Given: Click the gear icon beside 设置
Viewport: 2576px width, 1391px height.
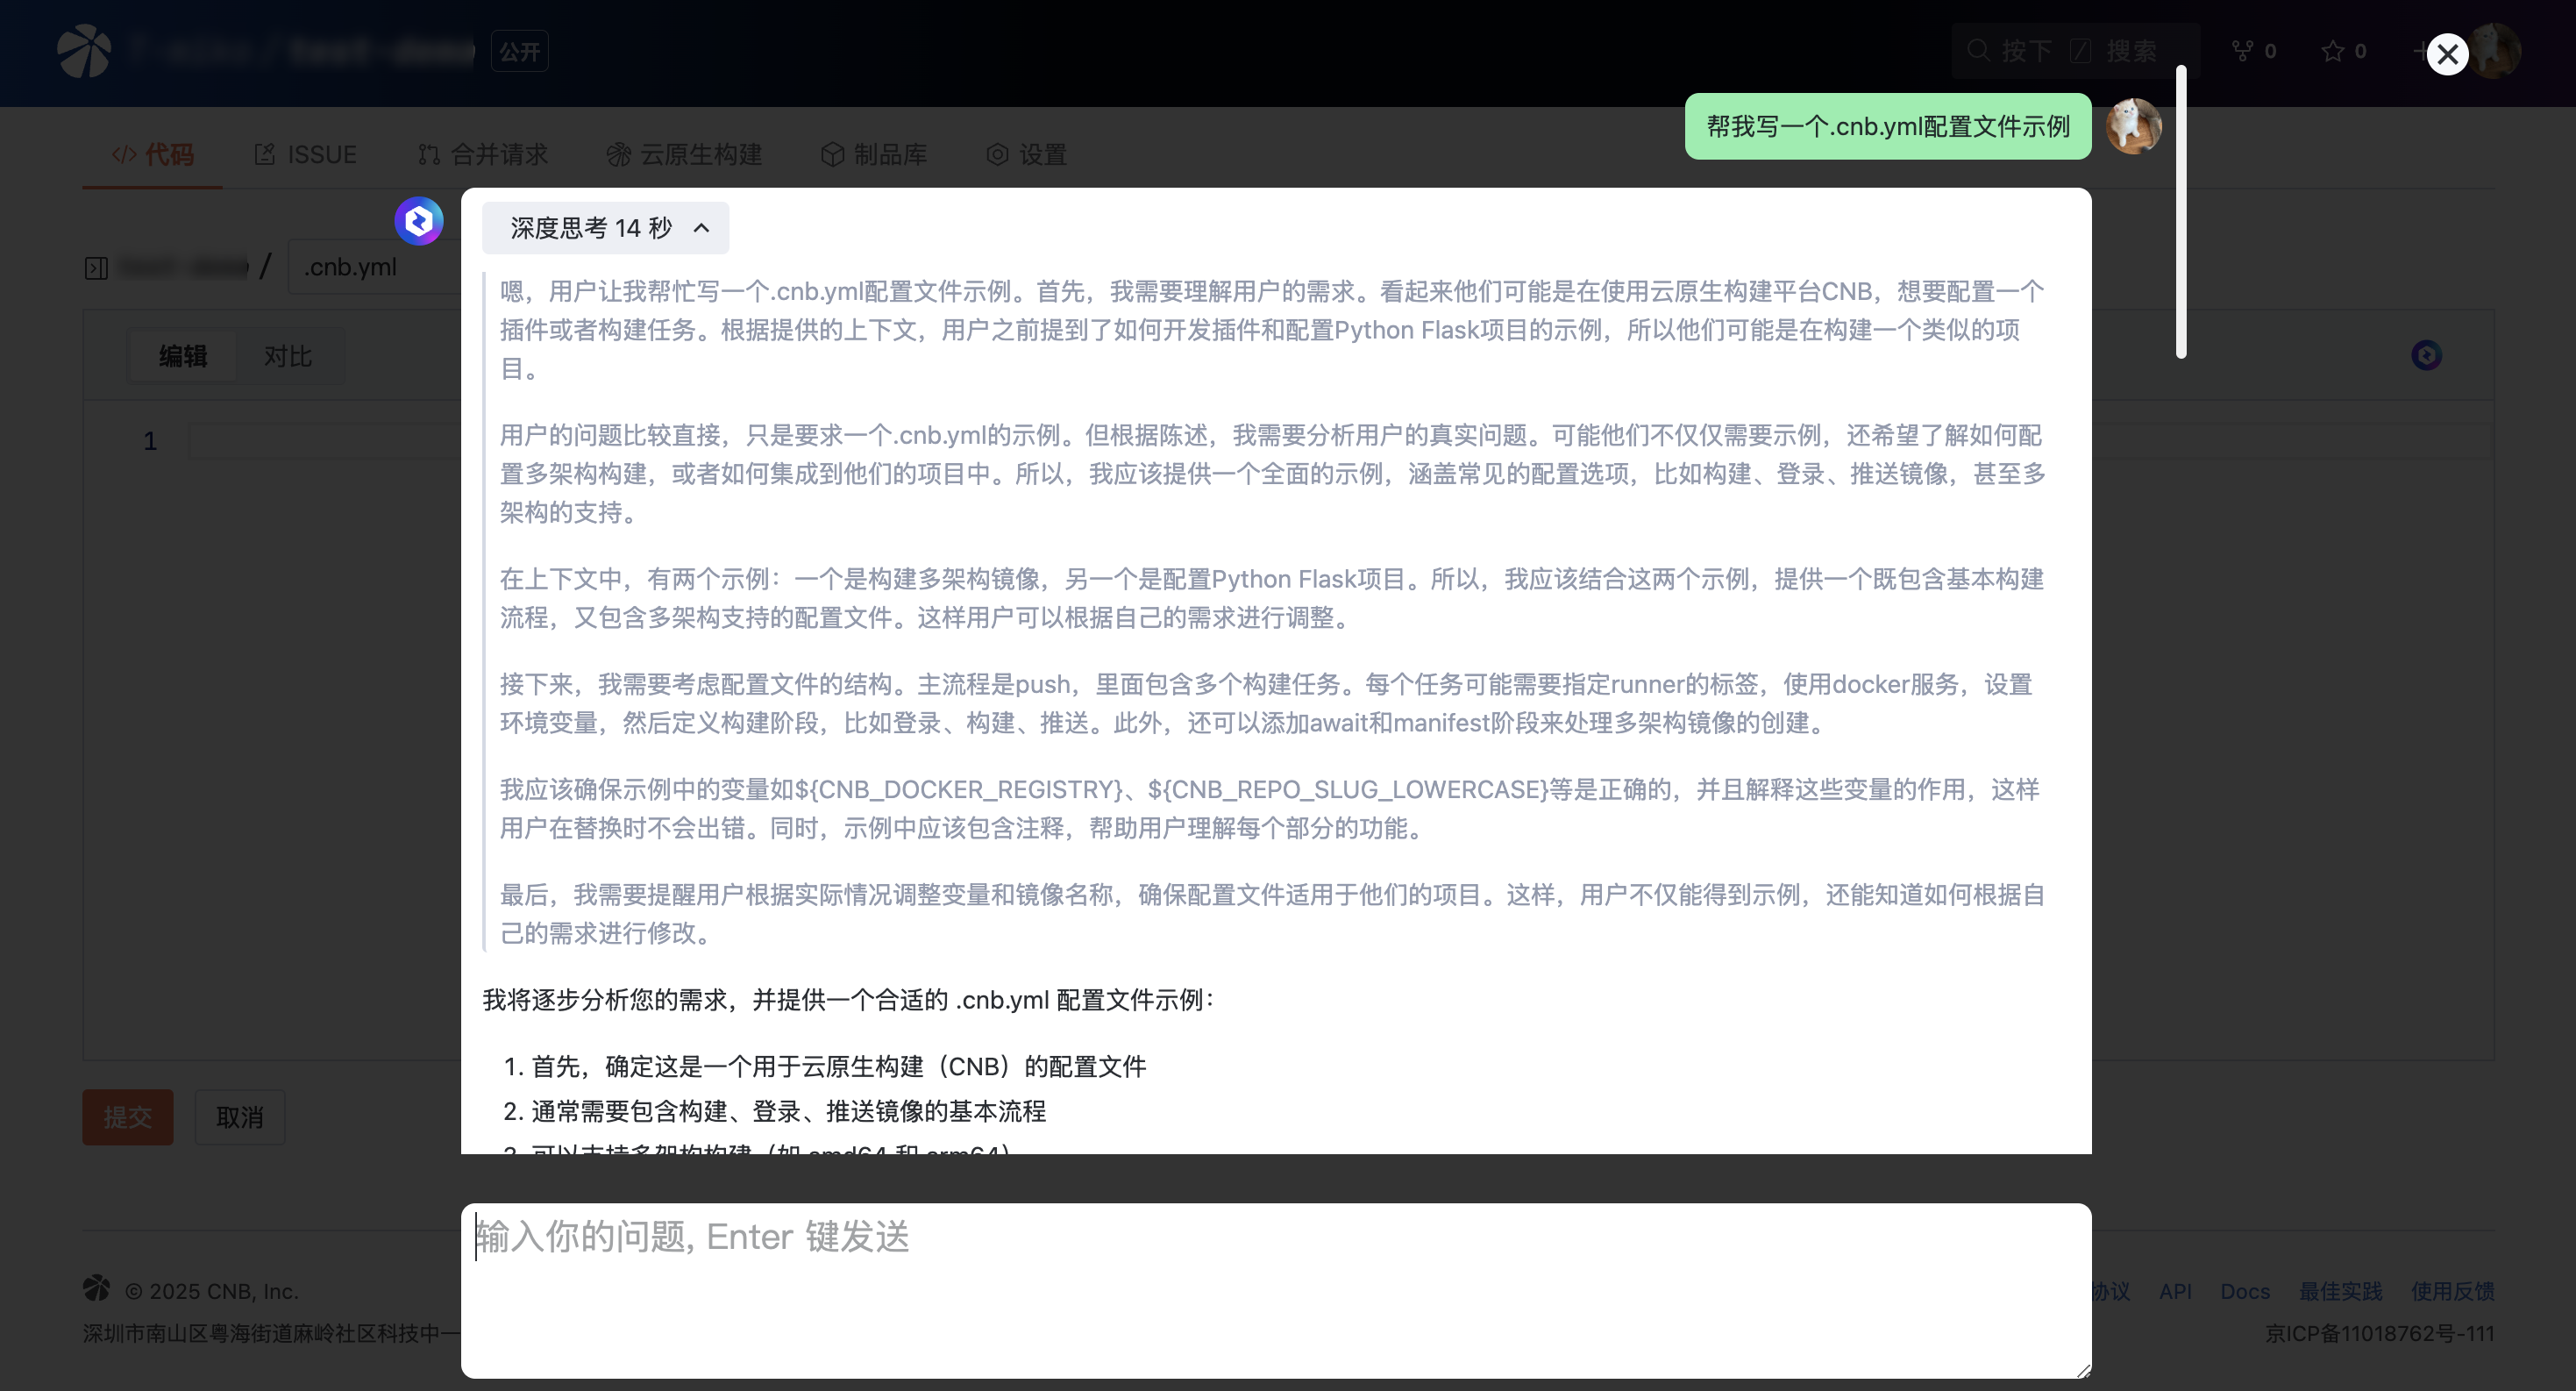Looking at the screenshot, I should tap(997, 154).
